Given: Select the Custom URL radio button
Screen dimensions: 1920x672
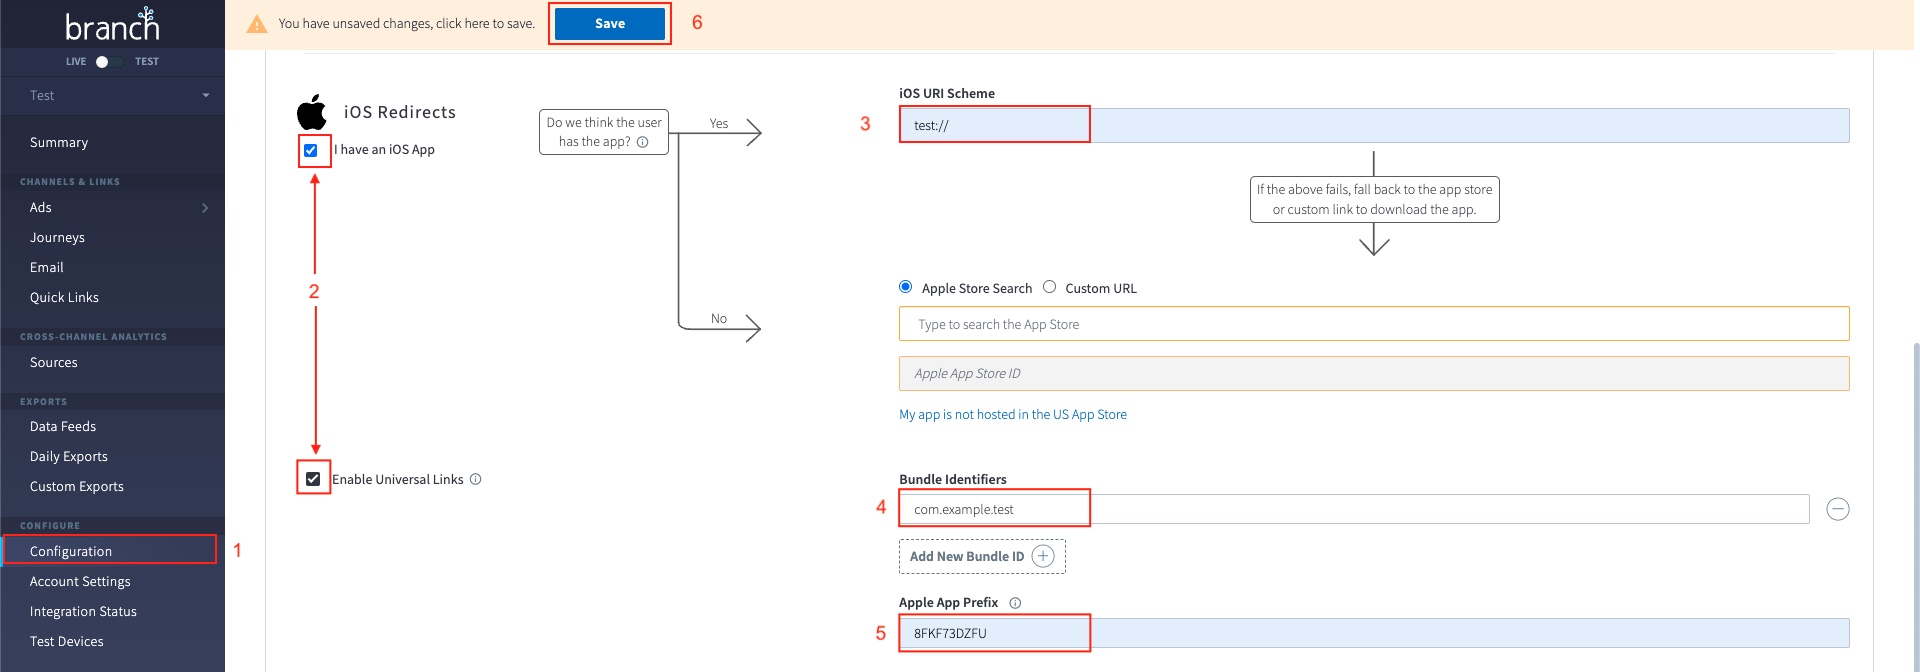Looking at the screenshot, I should tap(1049, 287).
